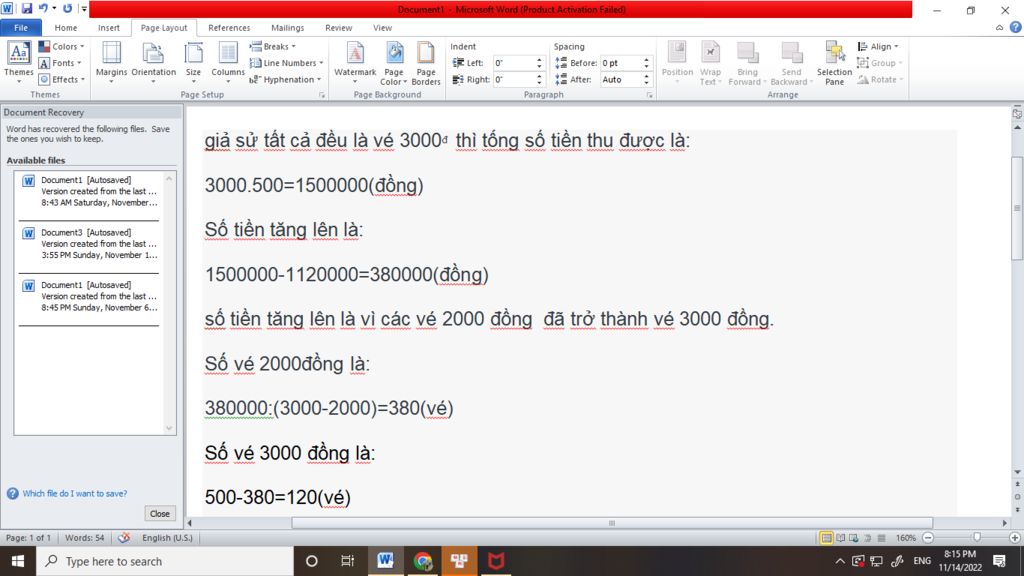The width and height of the screenshot is (1024, 576).
Task: Open the Position options
Action: click(677, 62)
